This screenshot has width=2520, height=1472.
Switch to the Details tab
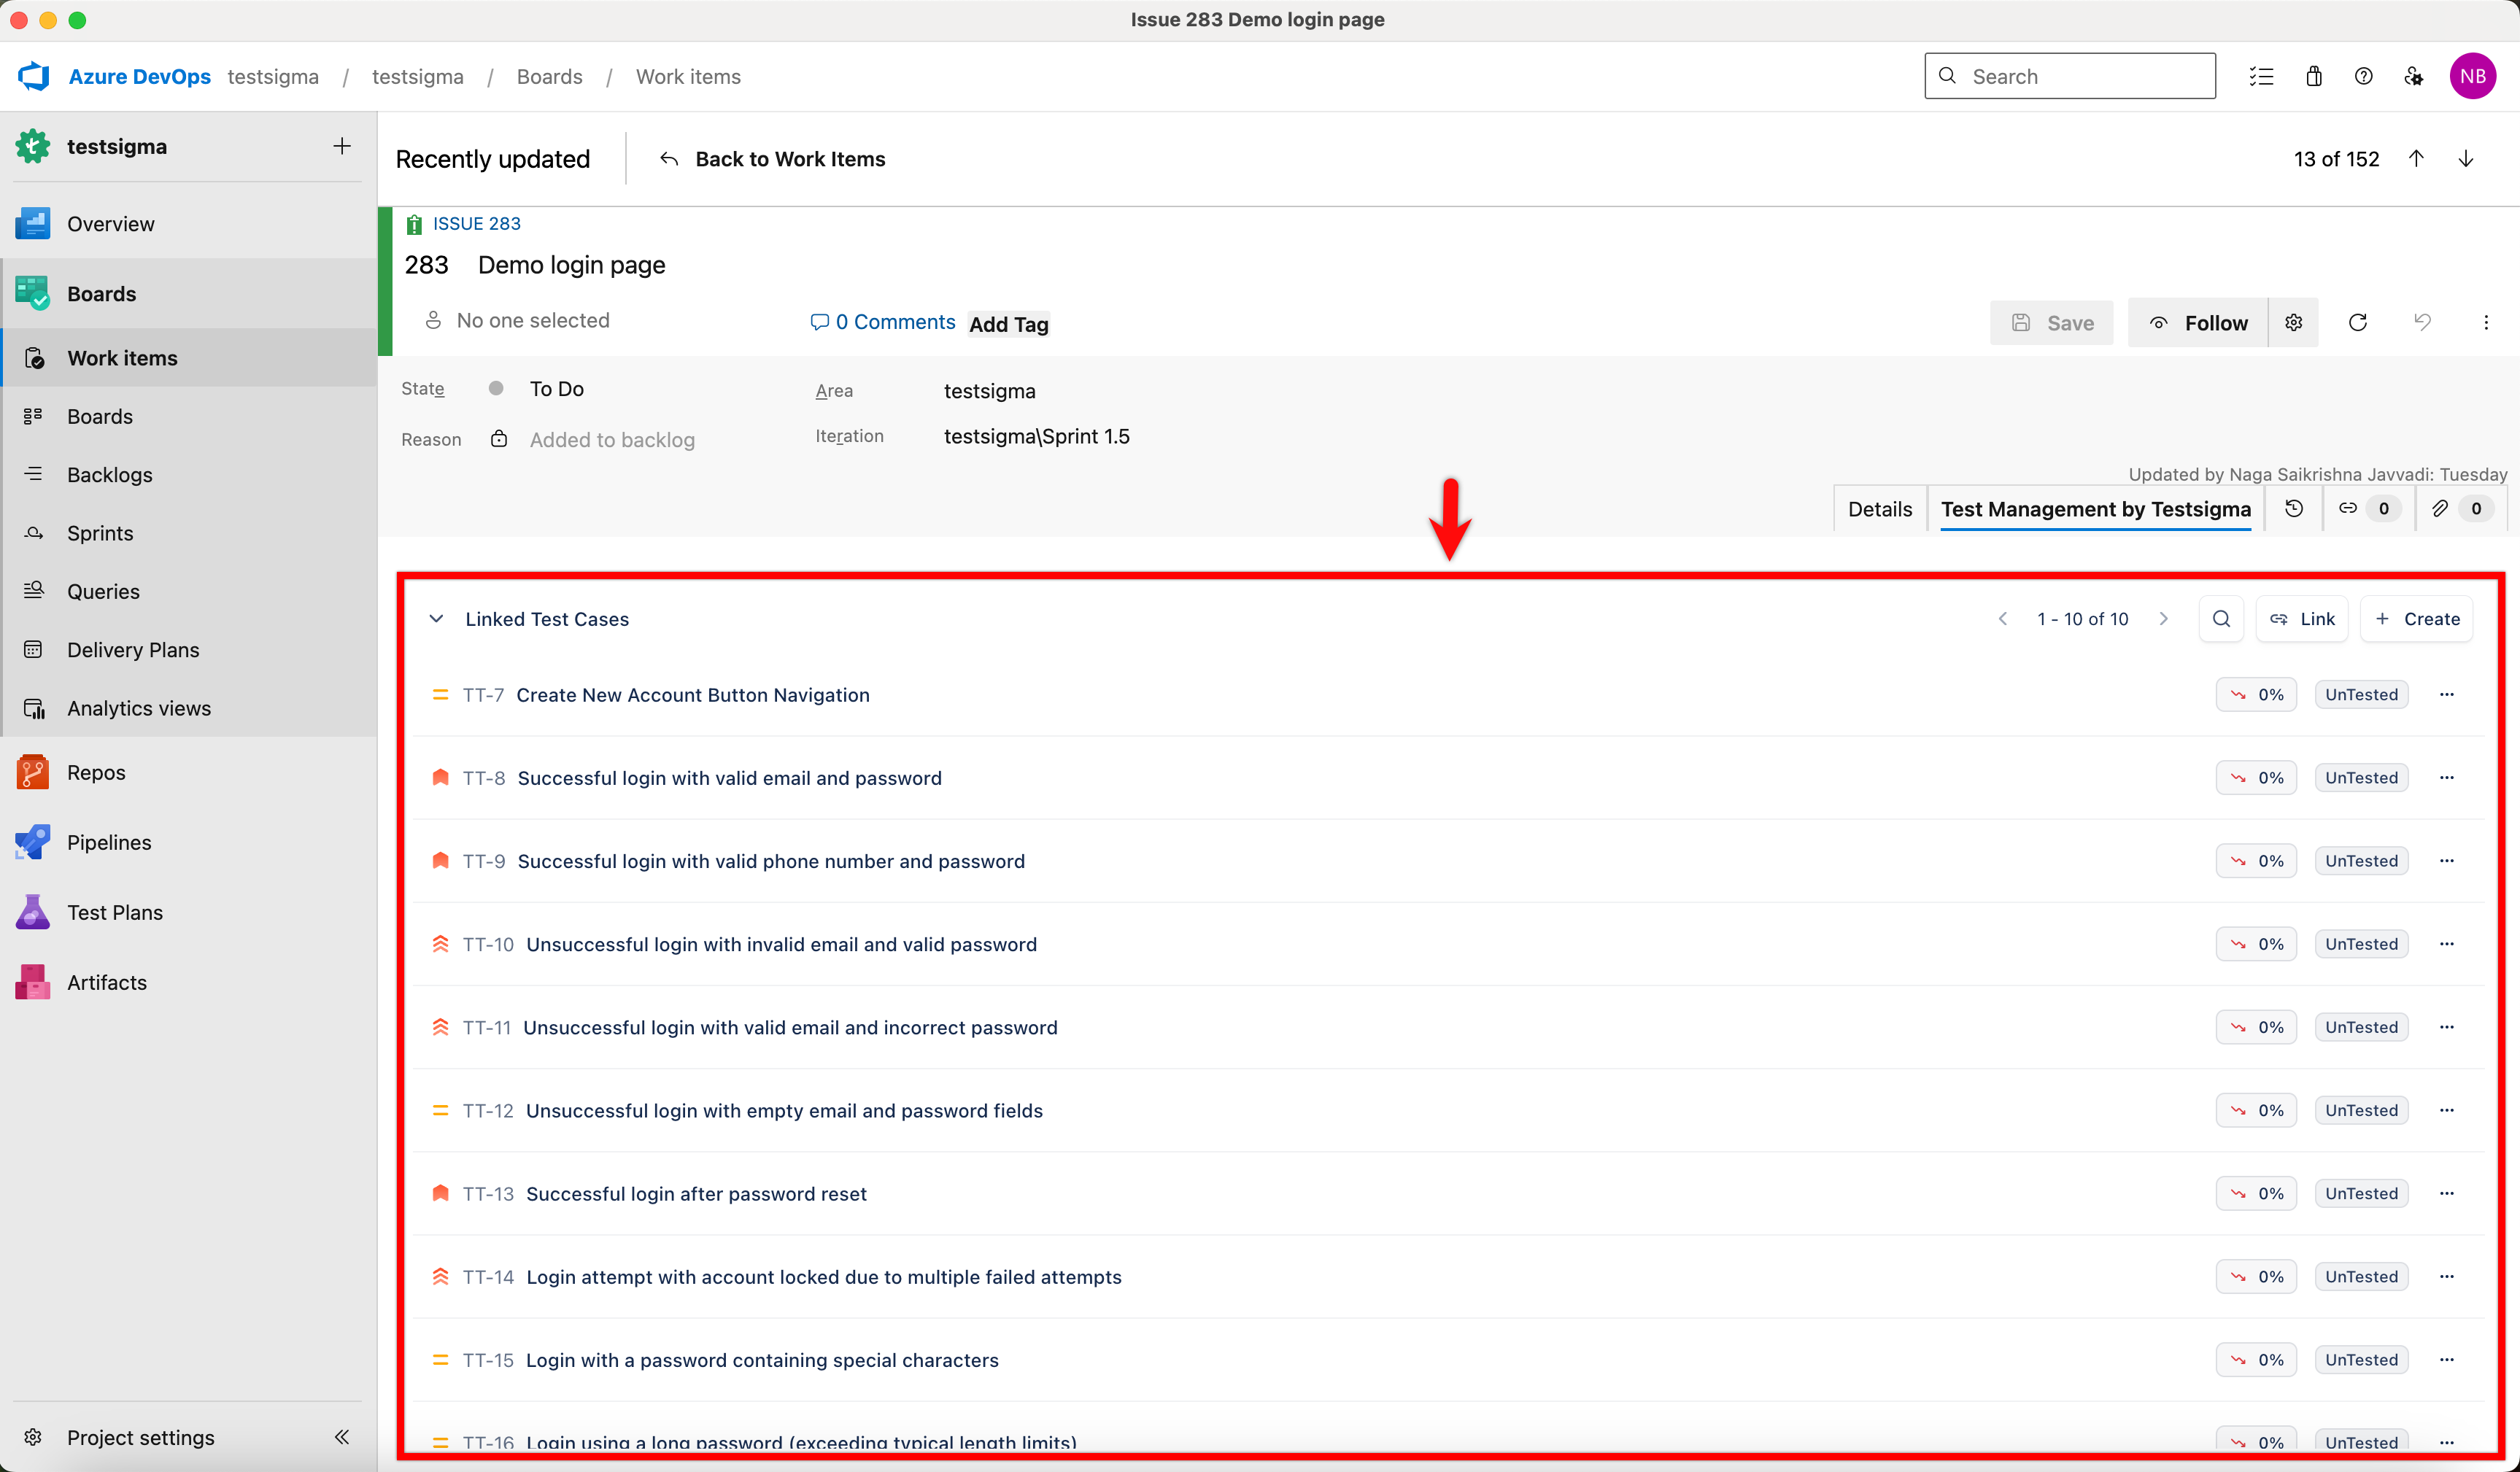click(1879, 509)
